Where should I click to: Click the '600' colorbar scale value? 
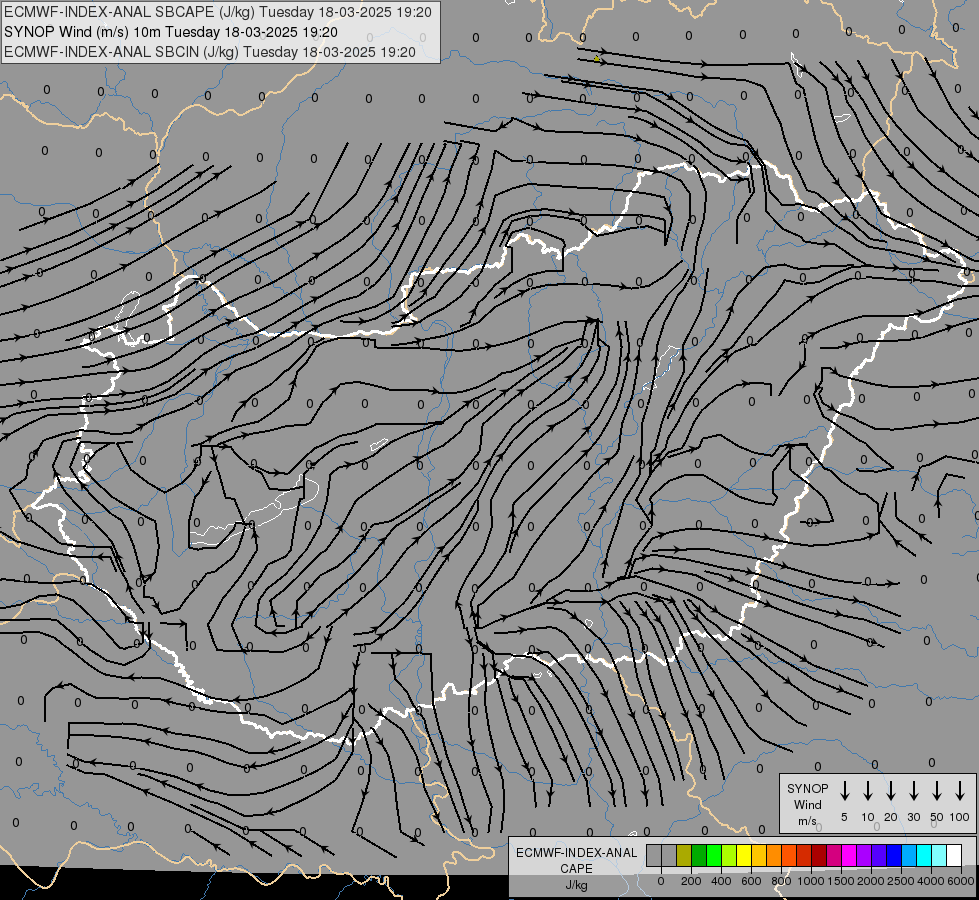click(751, 881)
